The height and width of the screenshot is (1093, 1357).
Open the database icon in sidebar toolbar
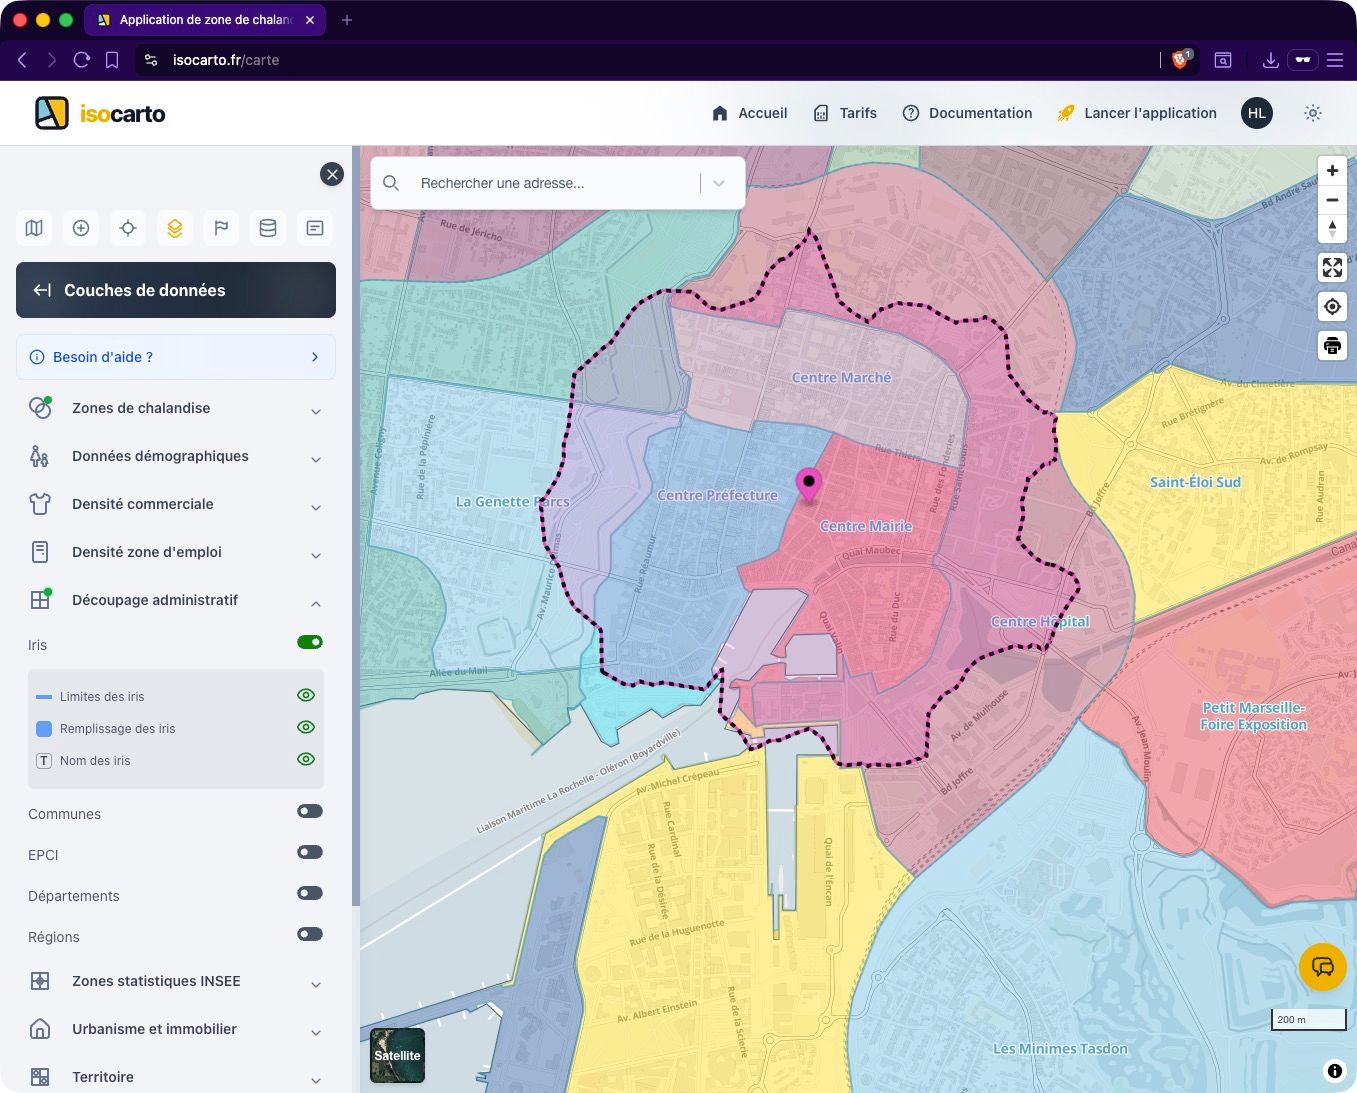(x=268, y=228)
